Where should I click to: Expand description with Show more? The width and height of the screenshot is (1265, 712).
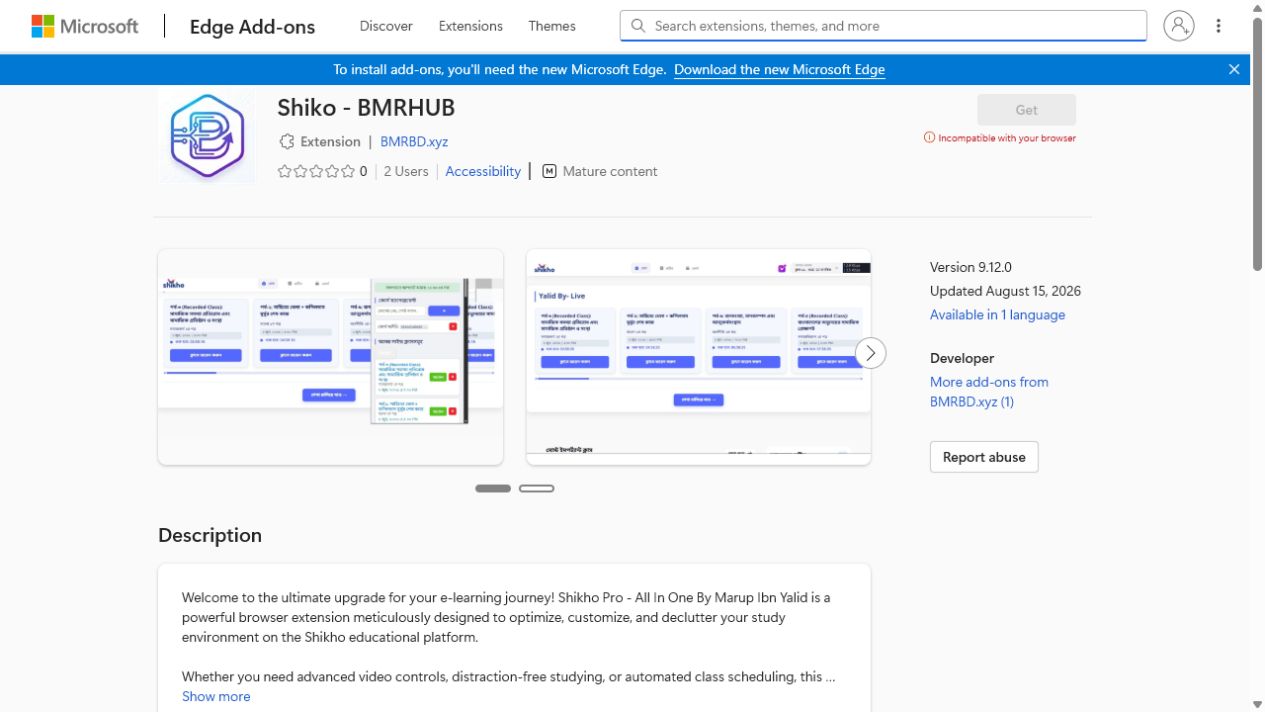point(216,696)
